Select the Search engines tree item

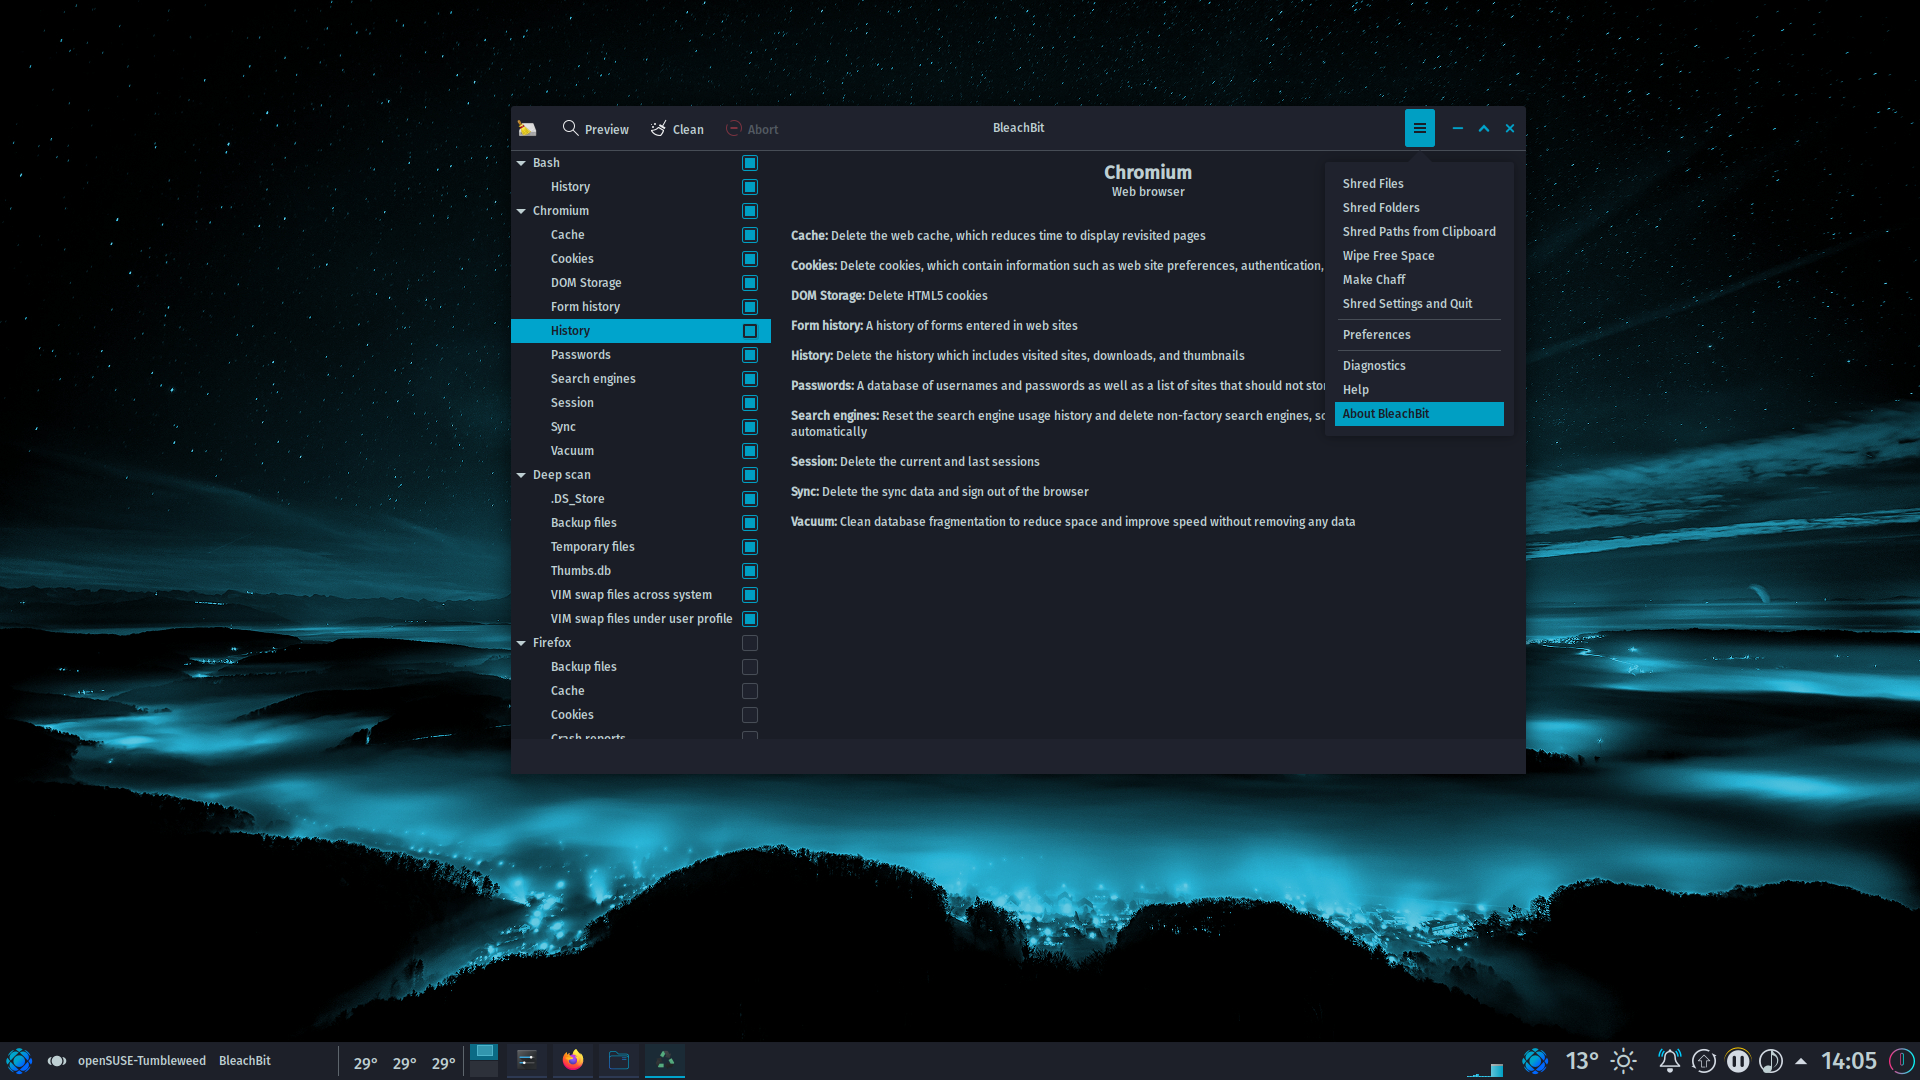(640, 379)
